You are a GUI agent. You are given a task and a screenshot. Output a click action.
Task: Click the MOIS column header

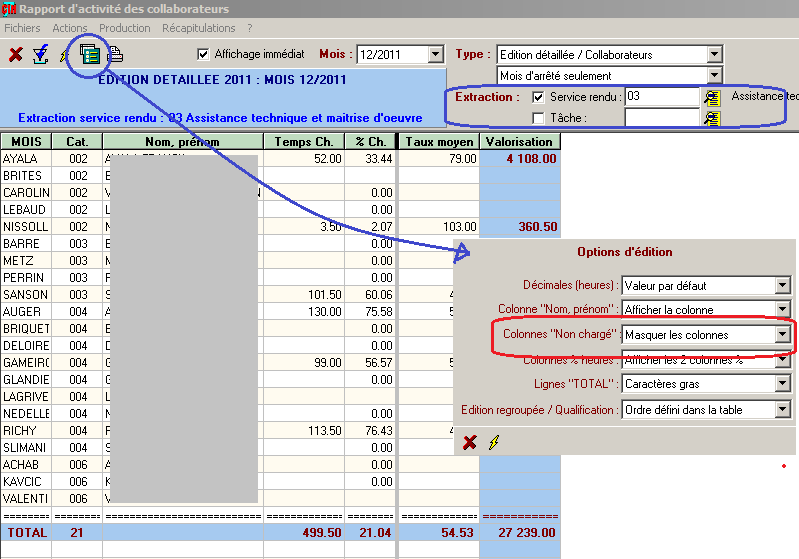pos(26,142)
